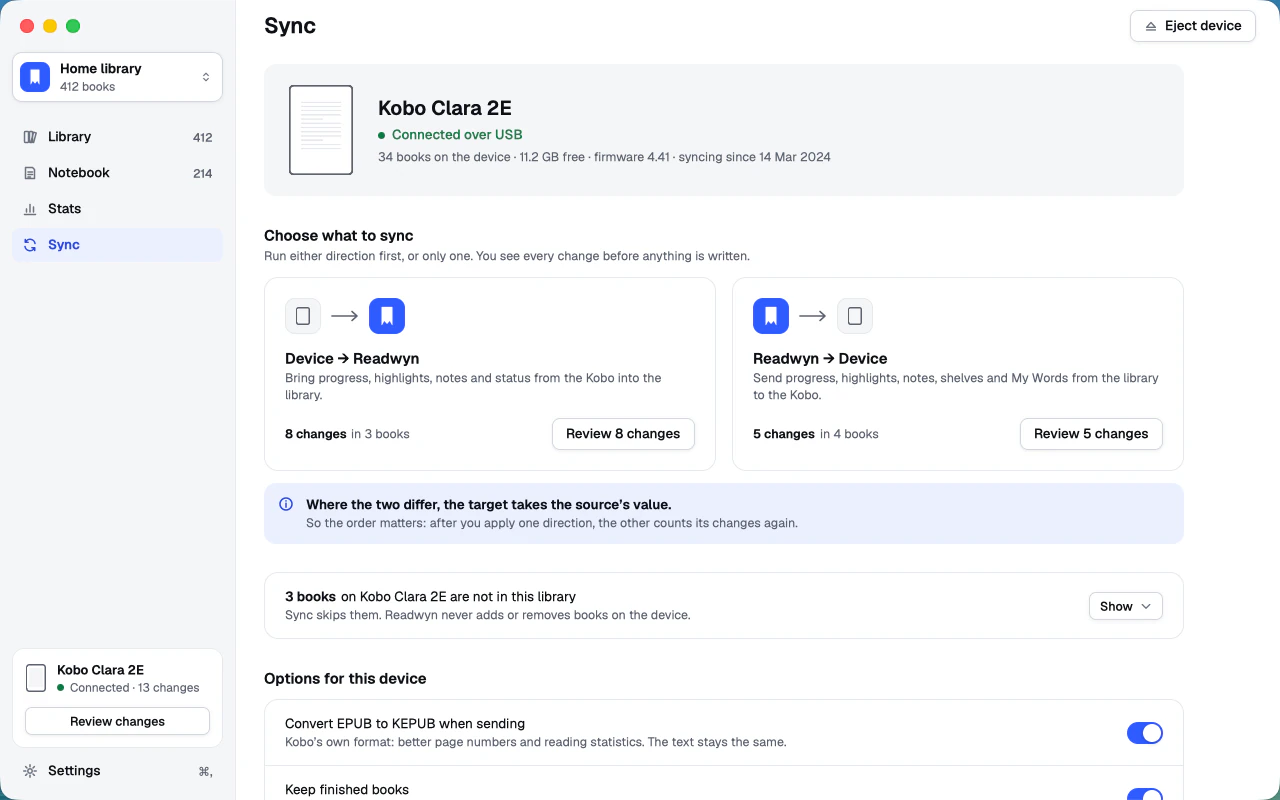Click the device icon in the Device → Readwyn card
This screenshot has height=800, width=1280.
pos(303,316)
